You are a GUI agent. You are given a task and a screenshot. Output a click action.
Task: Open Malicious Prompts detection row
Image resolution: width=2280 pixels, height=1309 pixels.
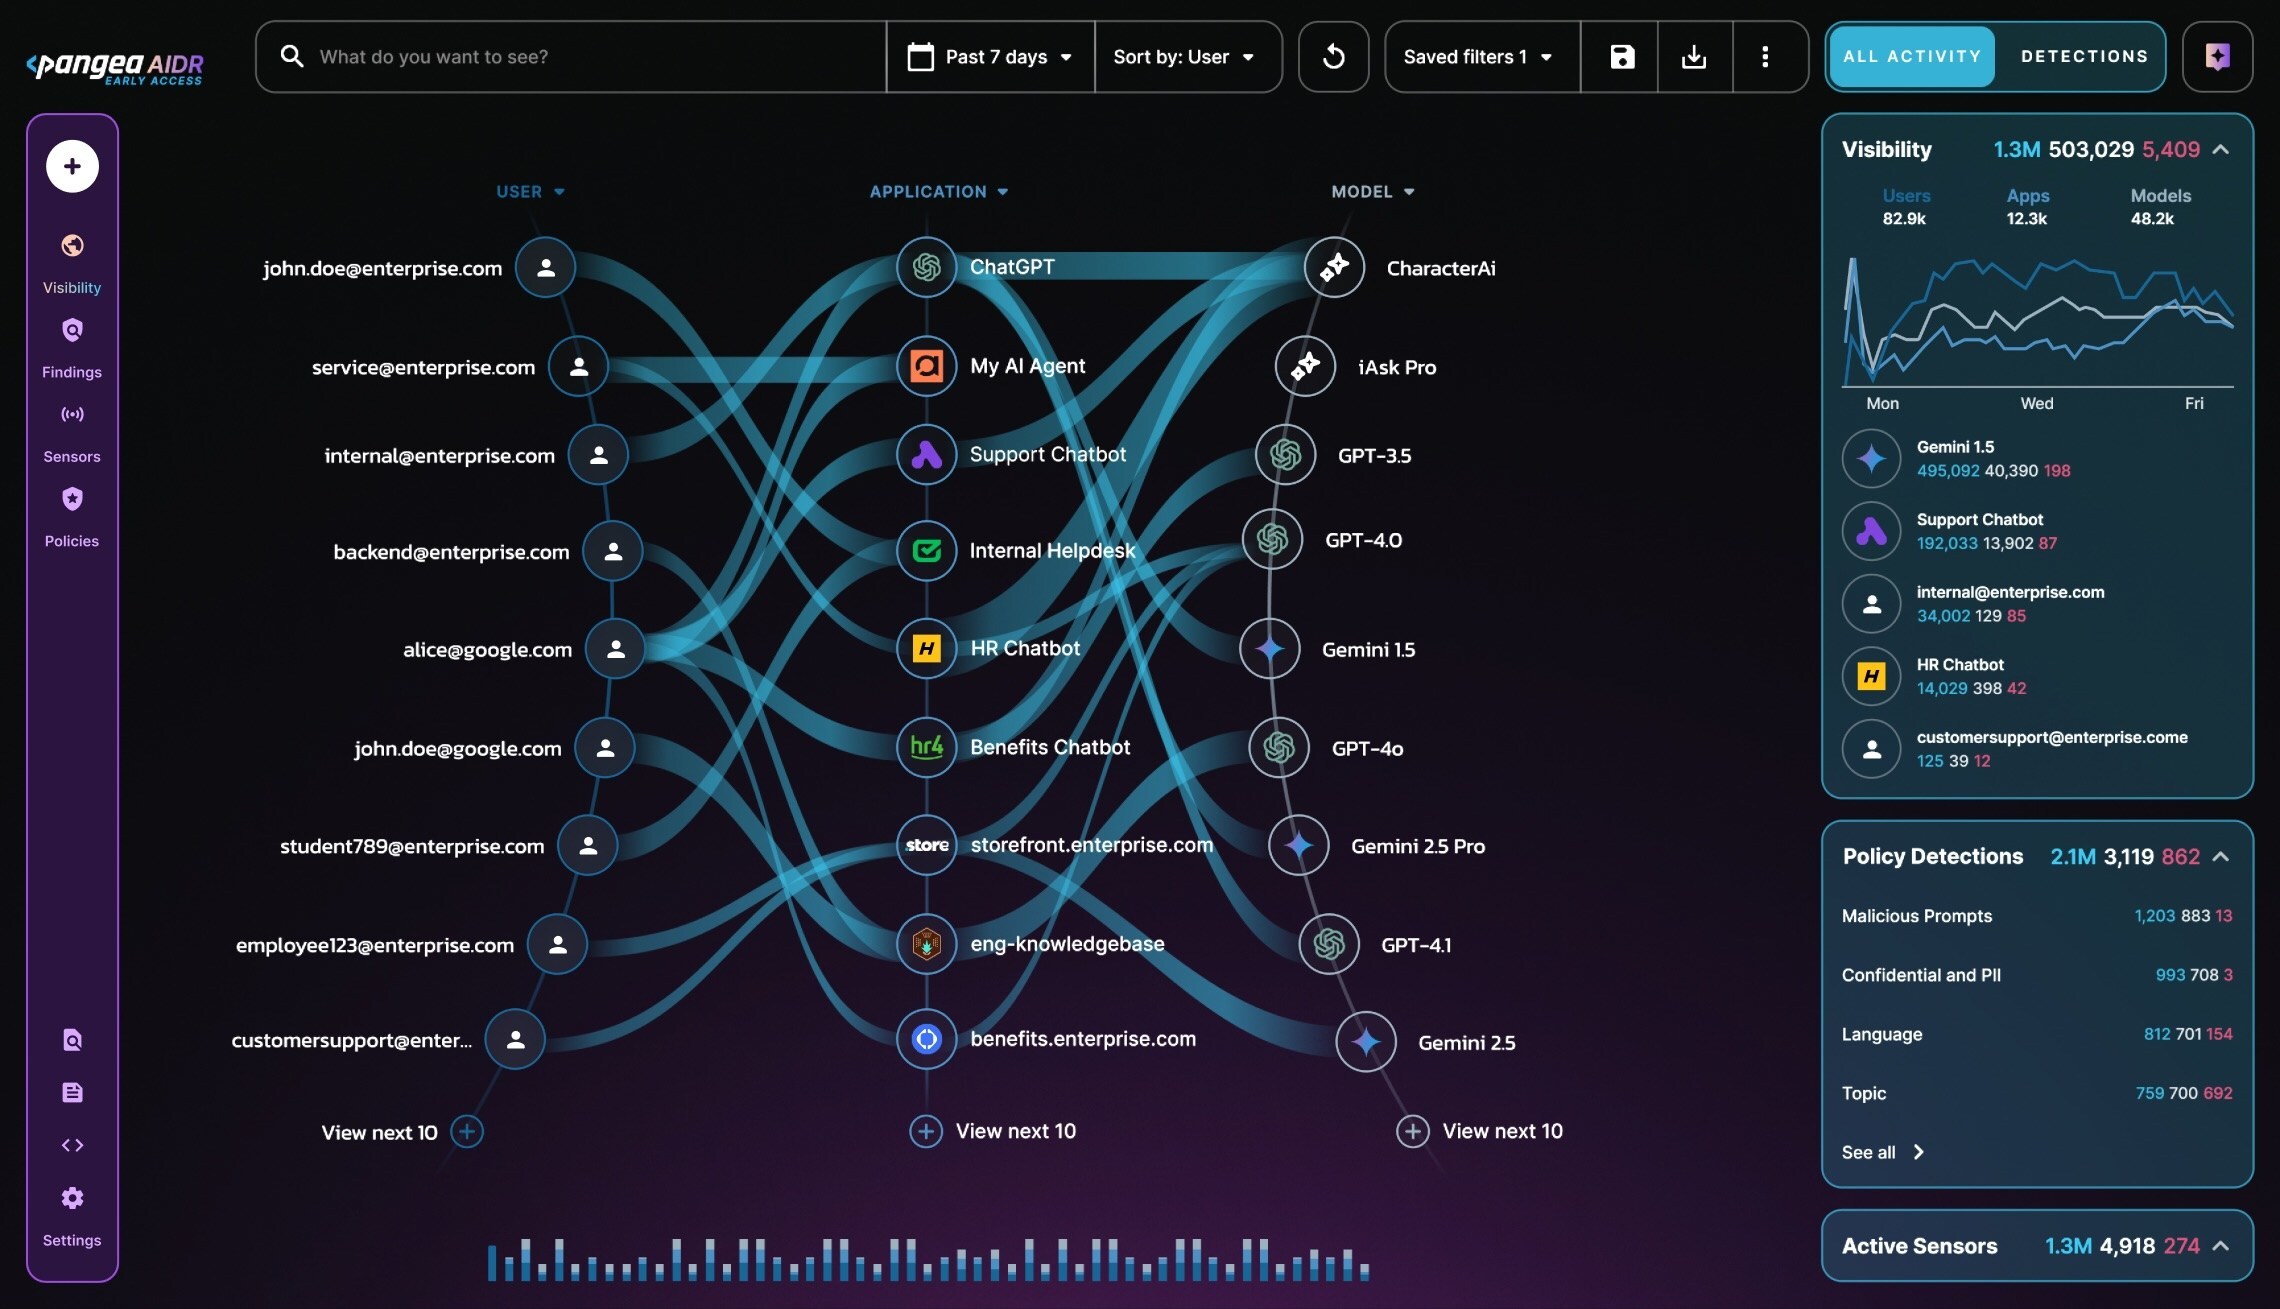click(x=2036, y=916)
